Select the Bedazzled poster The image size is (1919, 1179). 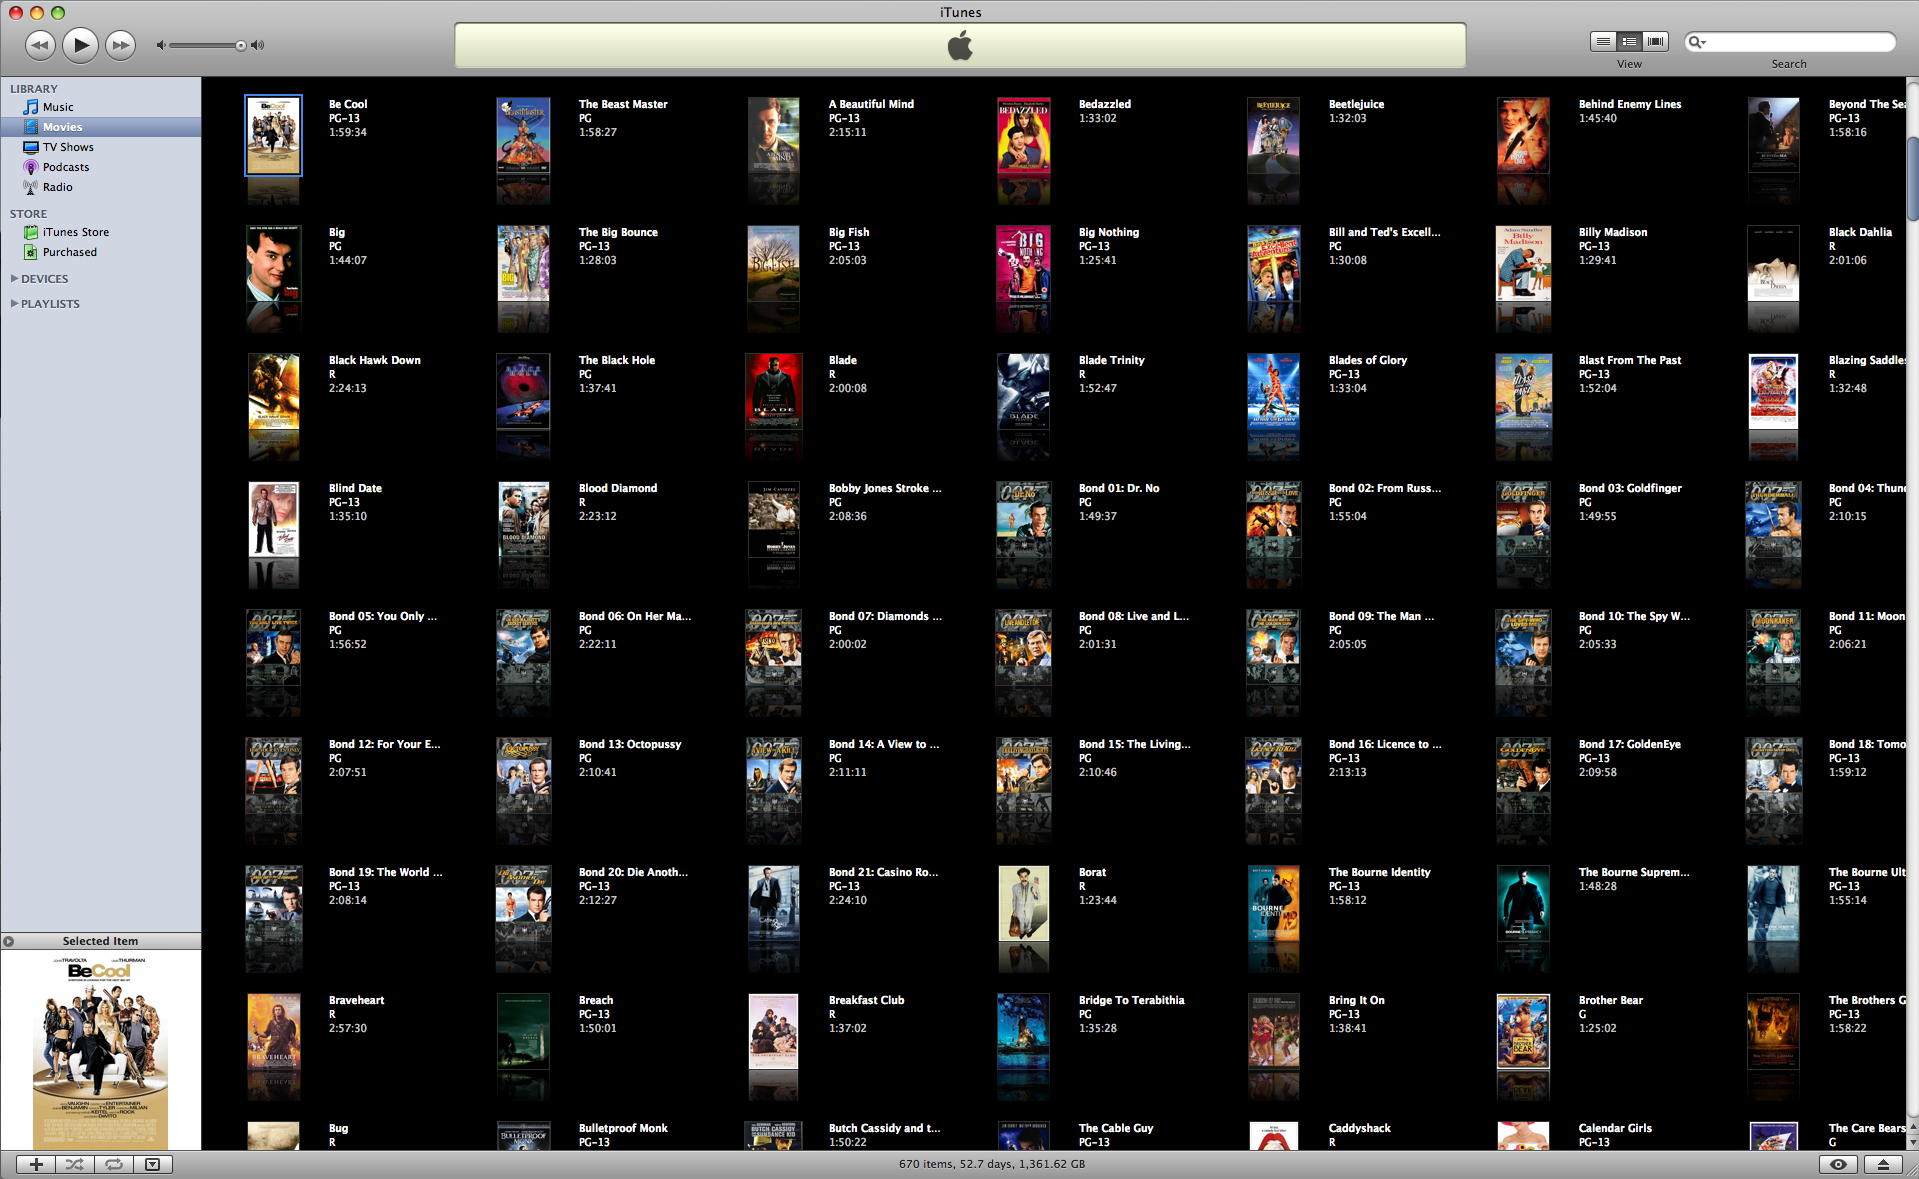pos(1023,136)
